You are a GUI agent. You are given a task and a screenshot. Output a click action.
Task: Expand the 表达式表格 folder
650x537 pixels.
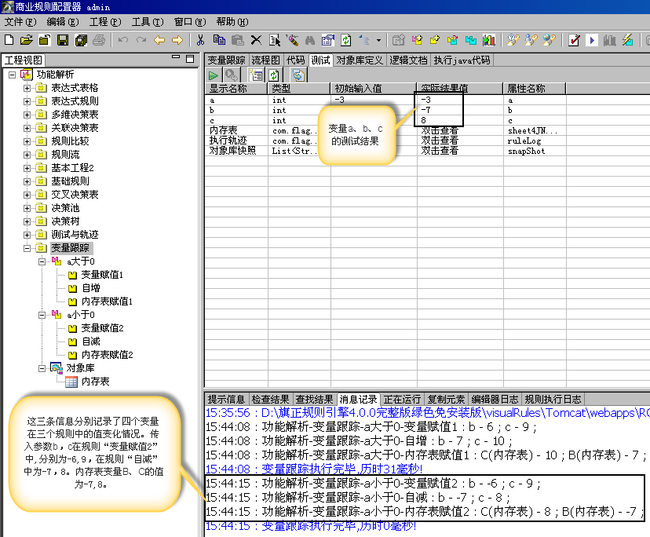[x=27, y=88]
